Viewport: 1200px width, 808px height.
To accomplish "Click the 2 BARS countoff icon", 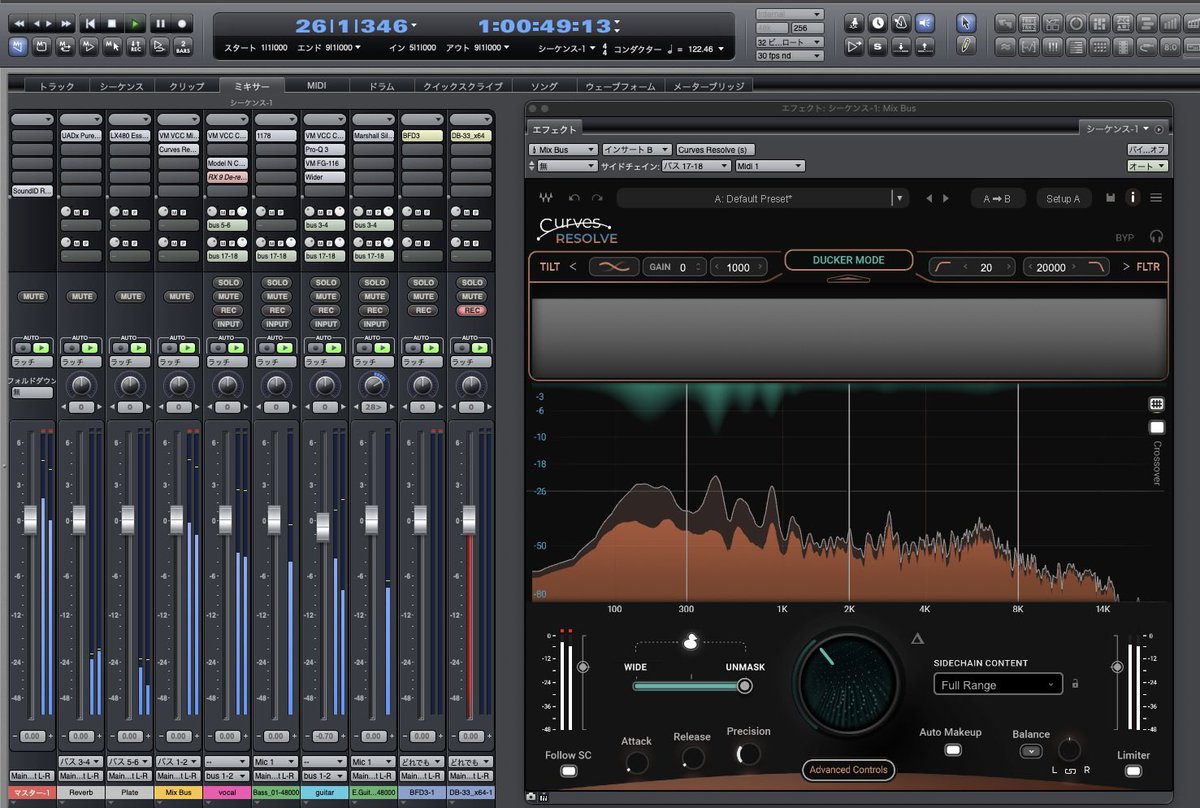I will (x=182, y=45).
